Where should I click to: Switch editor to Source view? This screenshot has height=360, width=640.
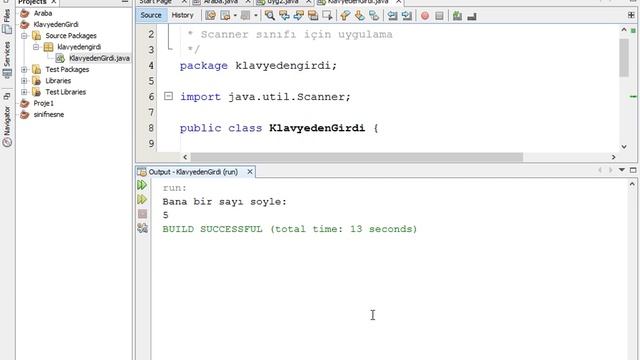151,15
